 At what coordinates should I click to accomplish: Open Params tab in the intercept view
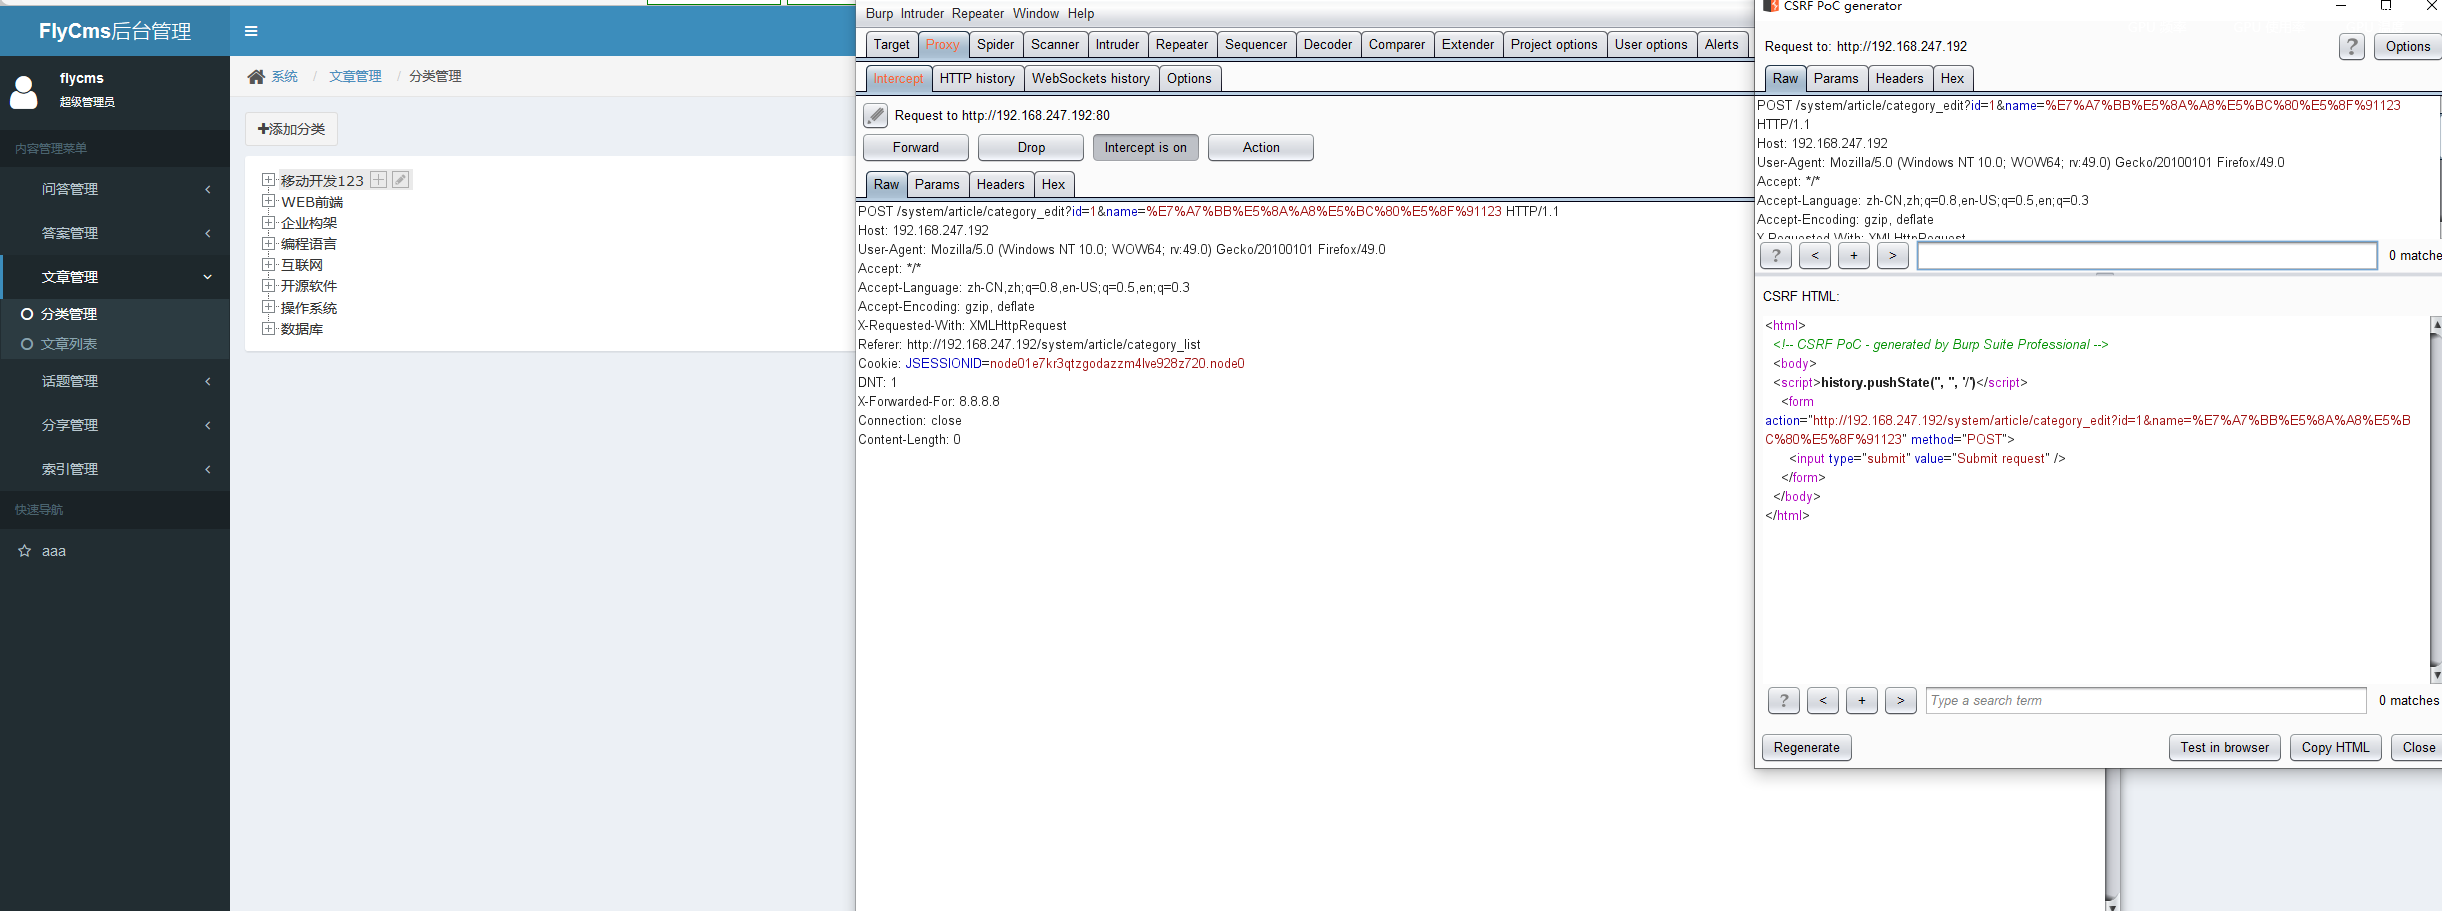[x=937, y=184]
